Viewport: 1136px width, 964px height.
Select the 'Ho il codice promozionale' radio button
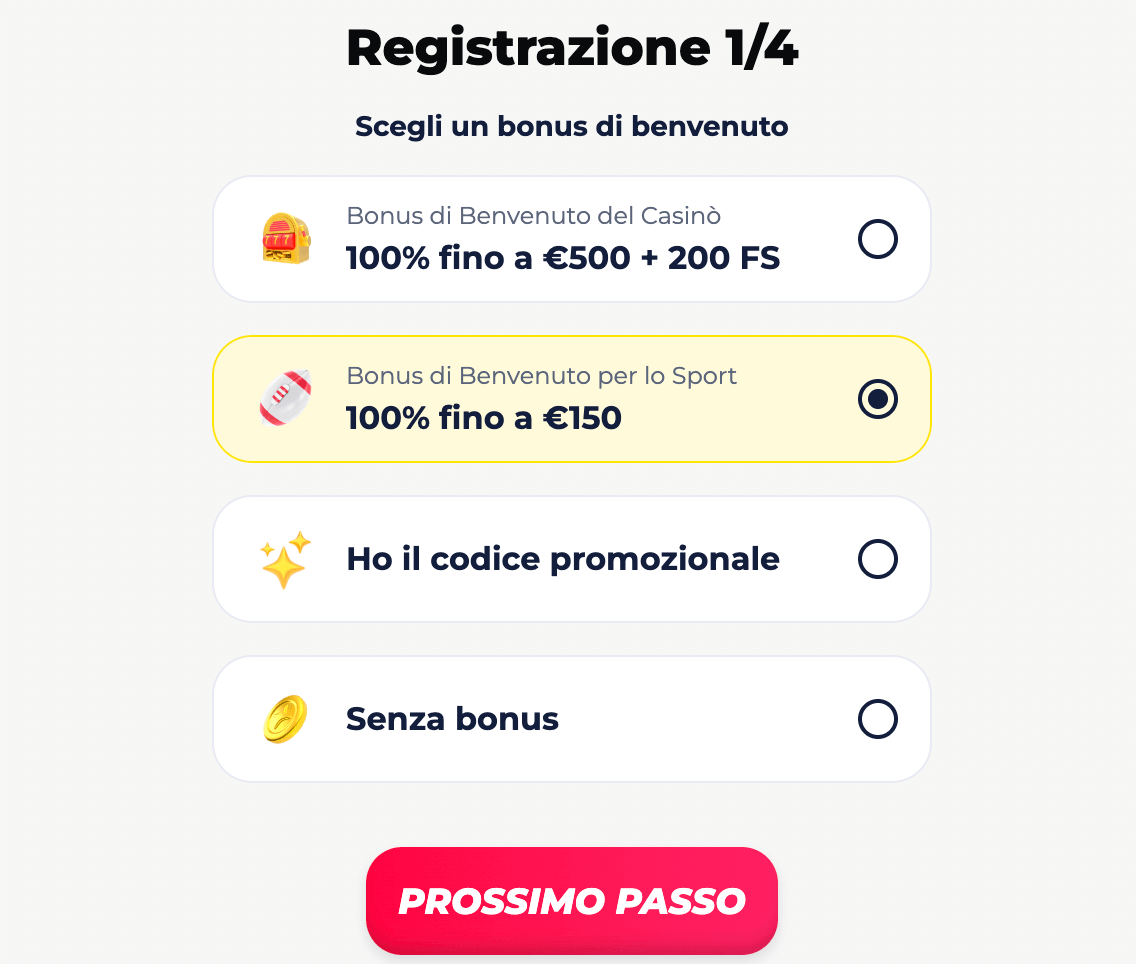coord(878,559)
